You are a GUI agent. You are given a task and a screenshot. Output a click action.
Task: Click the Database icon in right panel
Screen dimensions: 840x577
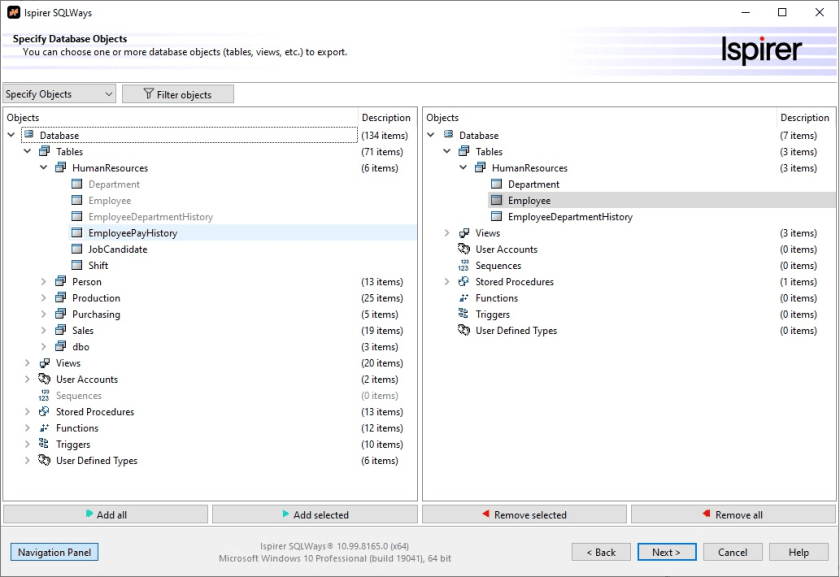(448, 135)
